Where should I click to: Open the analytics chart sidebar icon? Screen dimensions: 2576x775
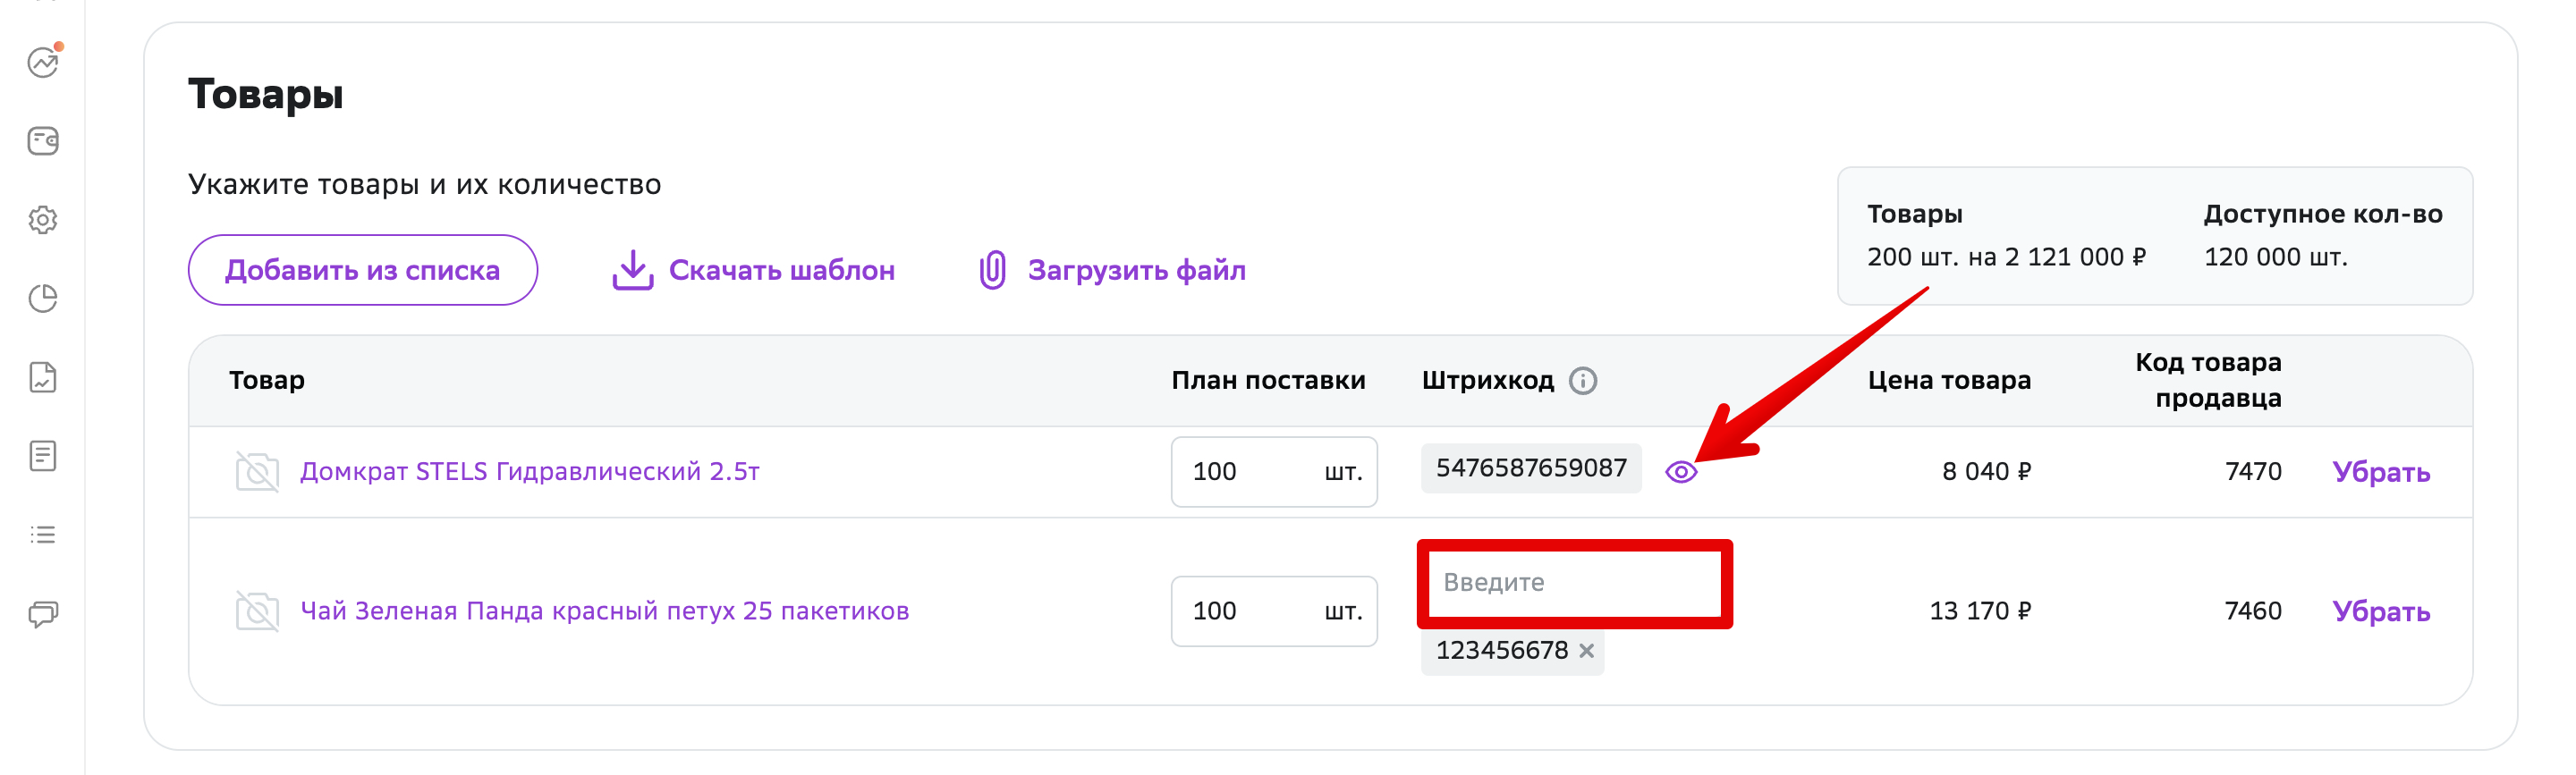43,62
